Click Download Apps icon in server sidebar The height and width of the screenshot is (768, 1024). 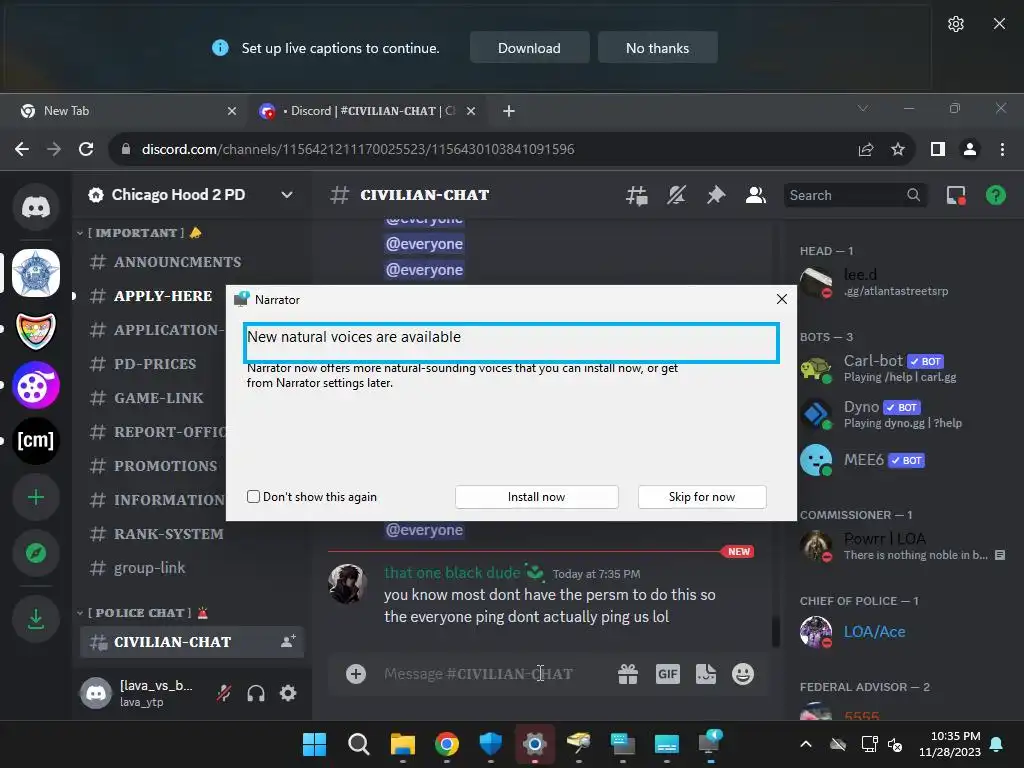(36, 618)
